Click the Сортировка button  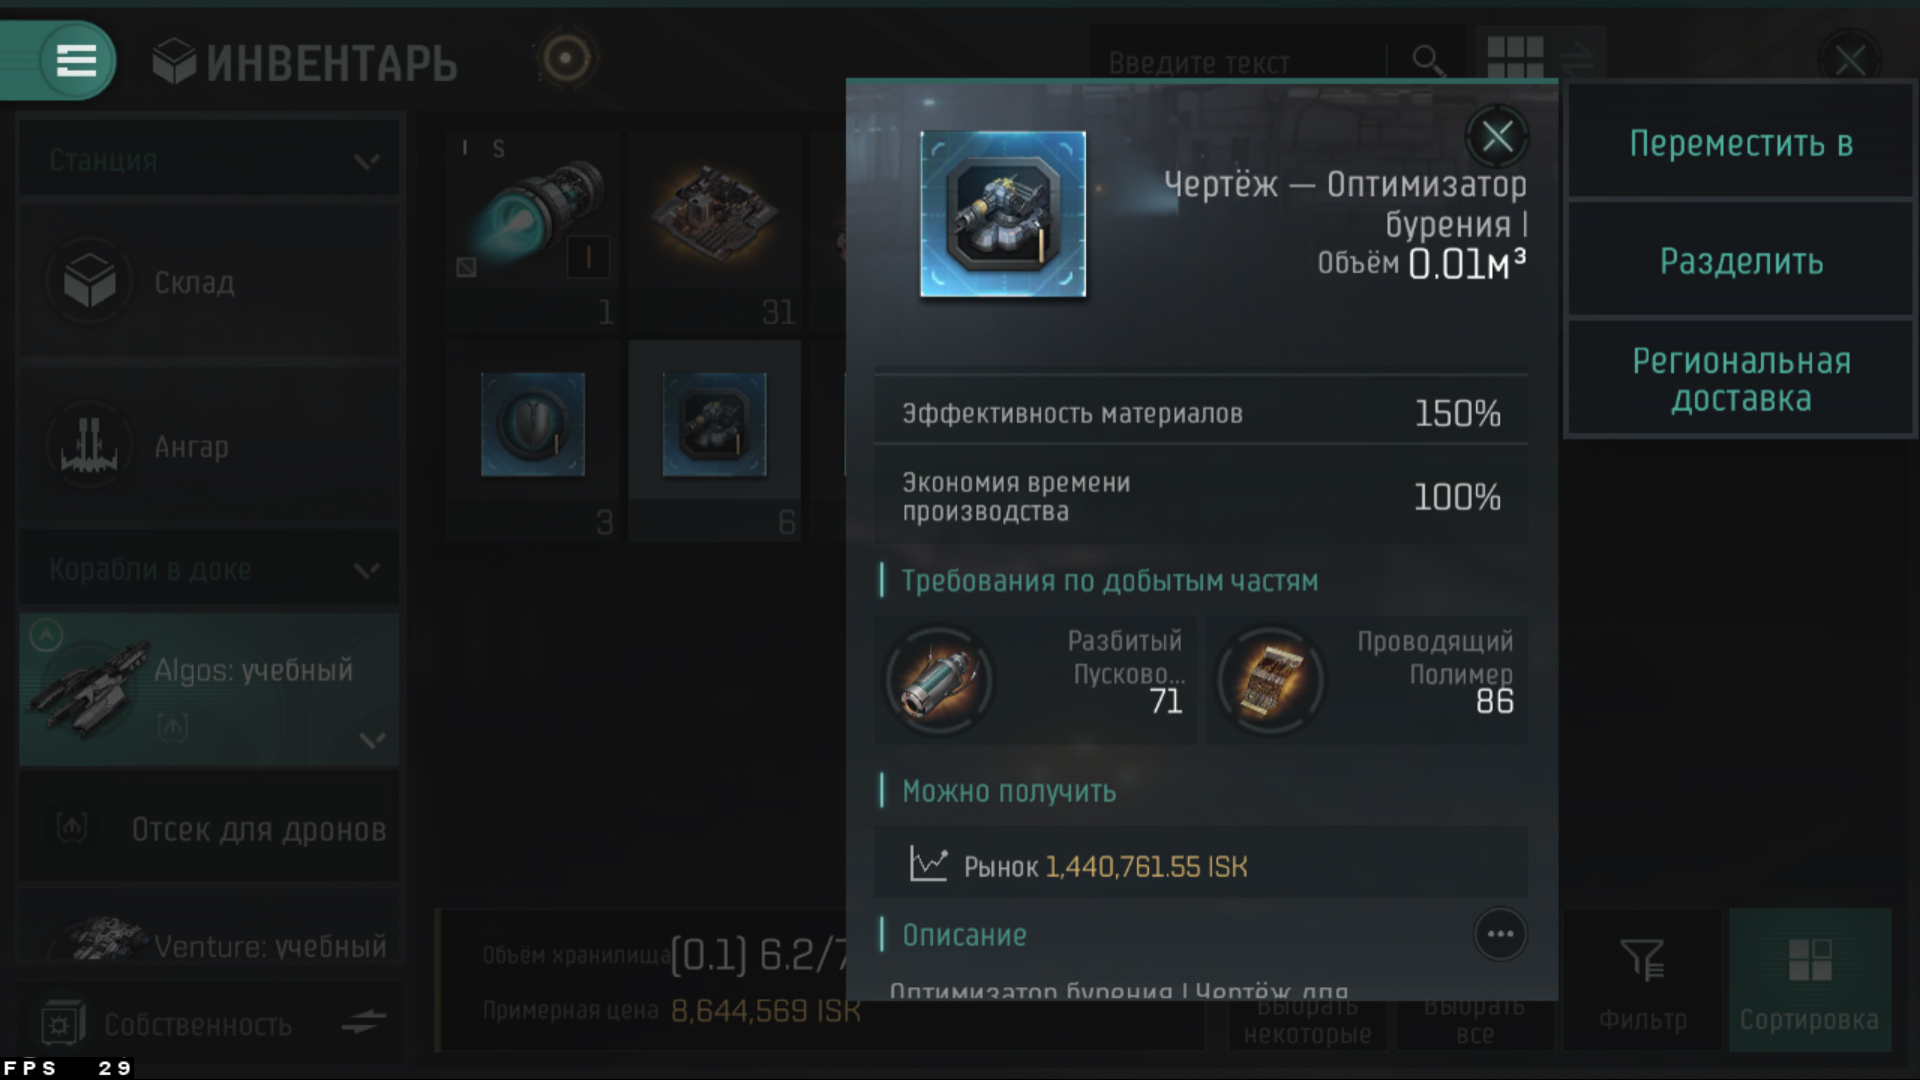point(1809,979)
